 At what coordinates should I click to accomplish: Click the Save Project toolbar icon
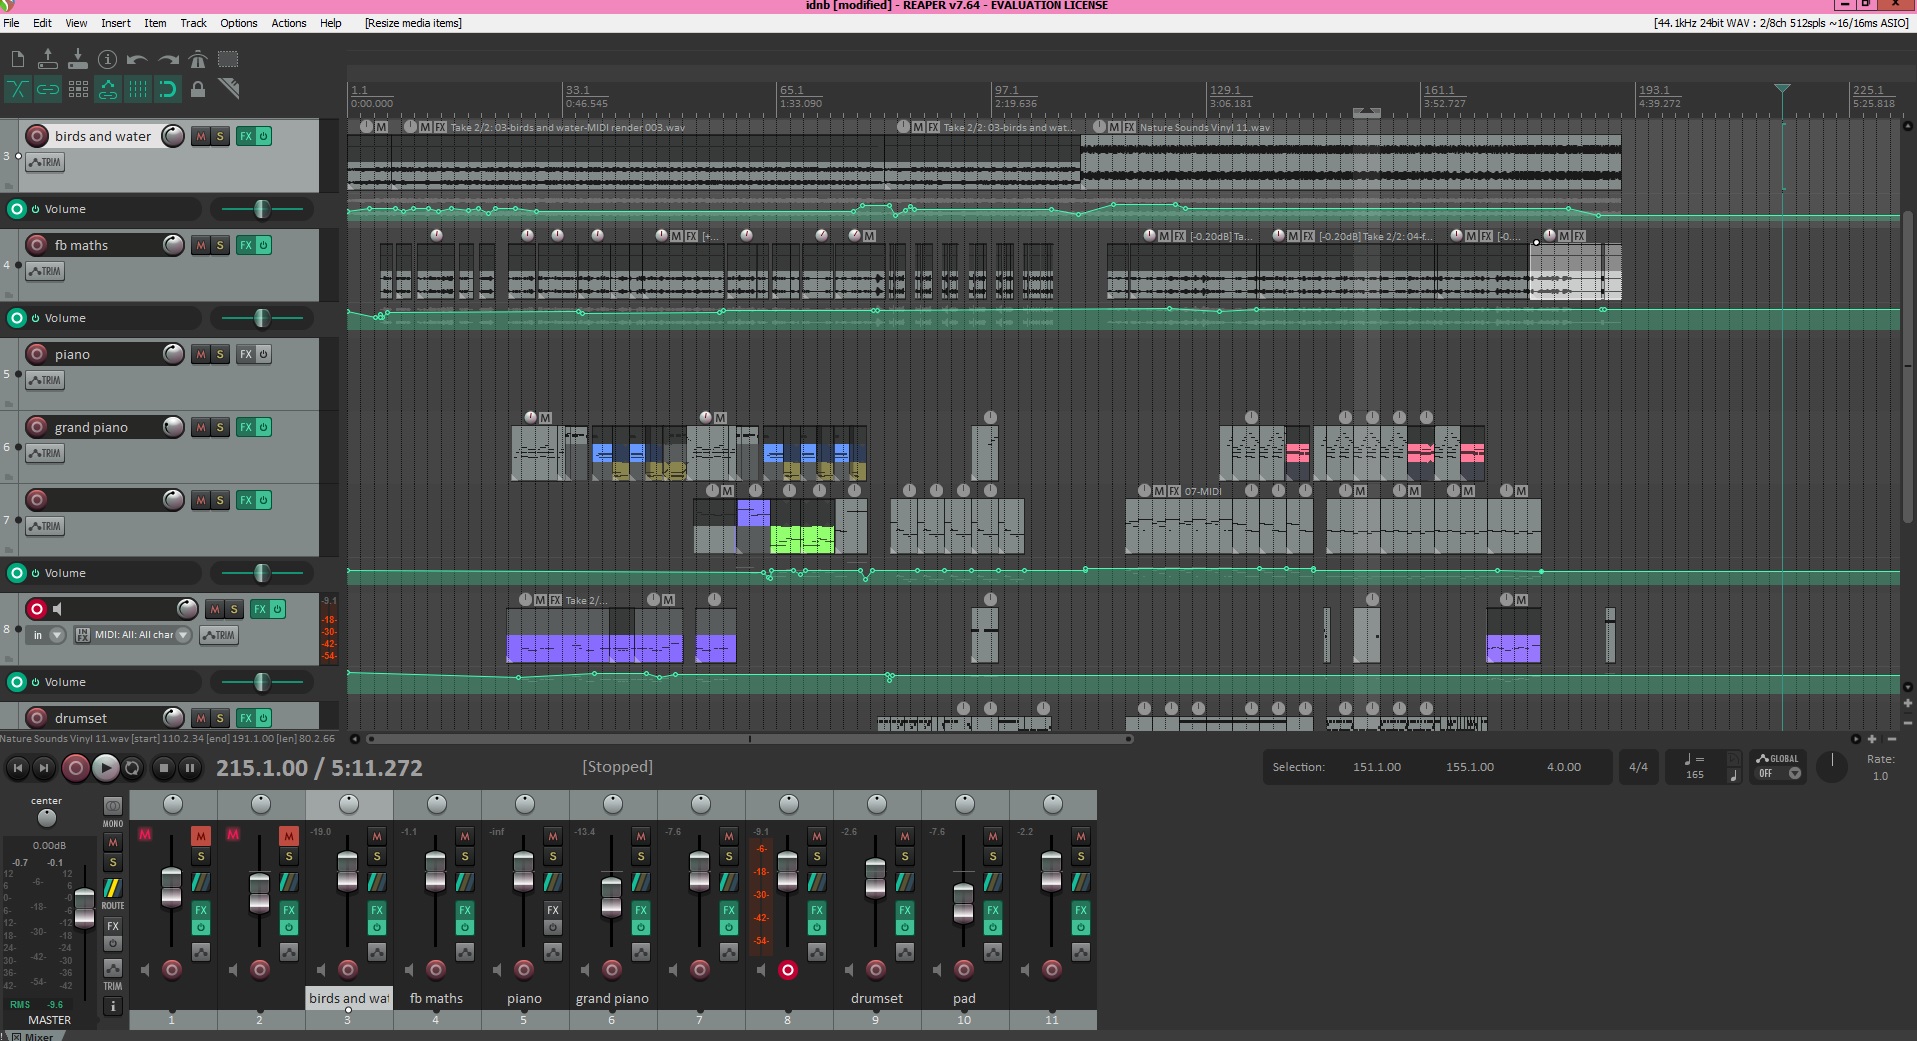[x=77, y=59]
